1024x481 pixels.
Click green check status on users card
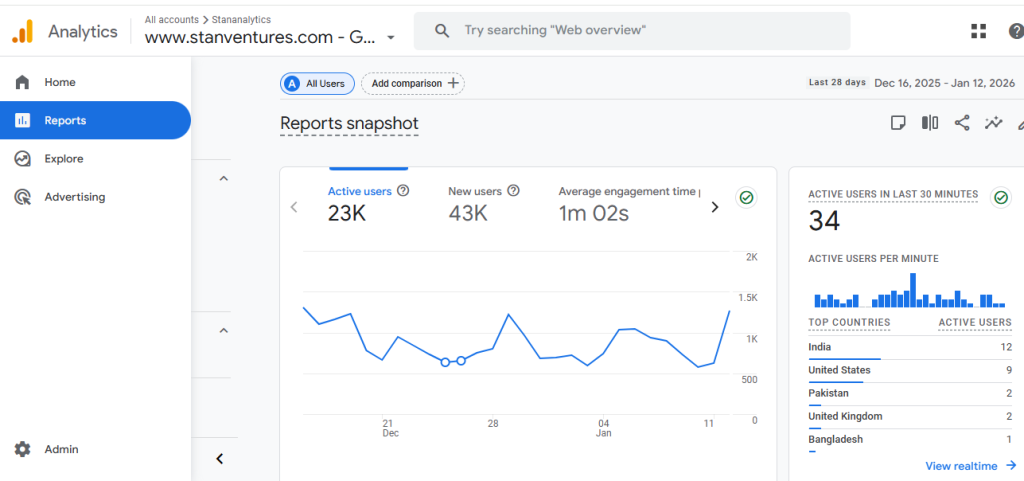point(746,198)
